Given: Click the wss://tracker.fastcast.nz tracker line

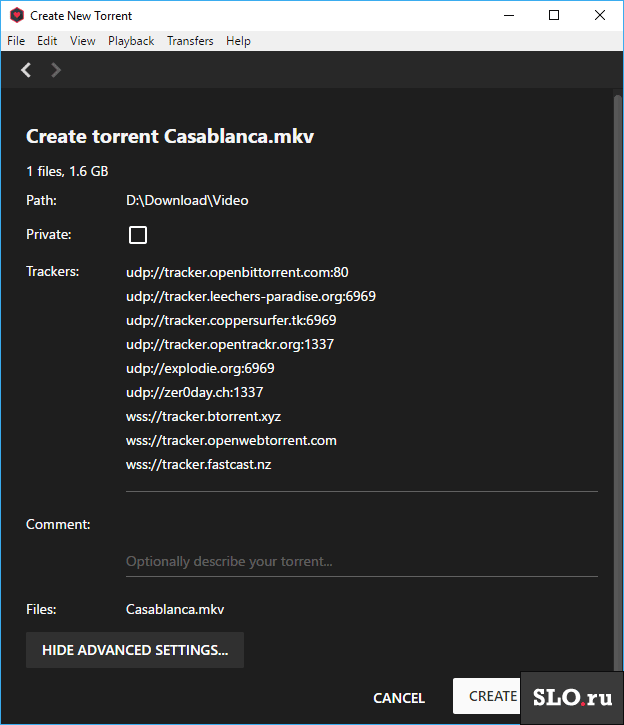Looking at the screenshot, I should (x=199, y=464).
